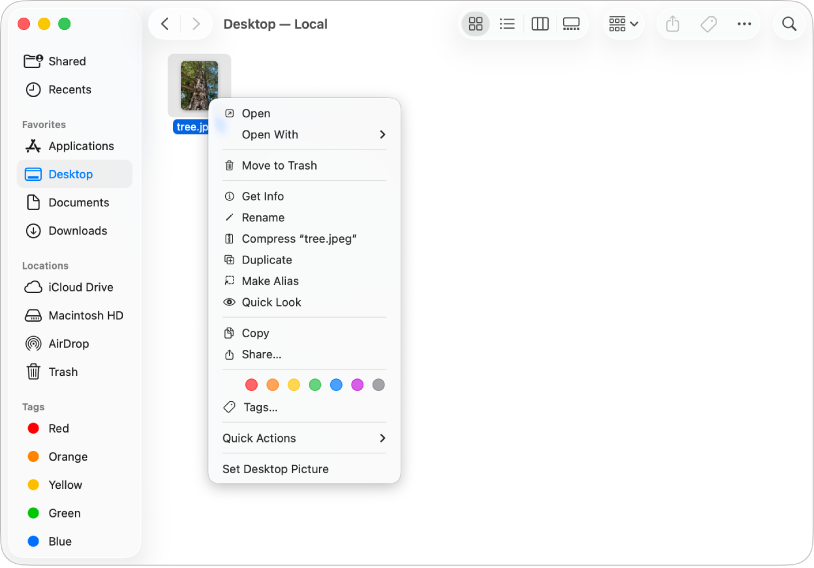
Task: Click the Share icon in the toolbar
Action: (673, 24)
